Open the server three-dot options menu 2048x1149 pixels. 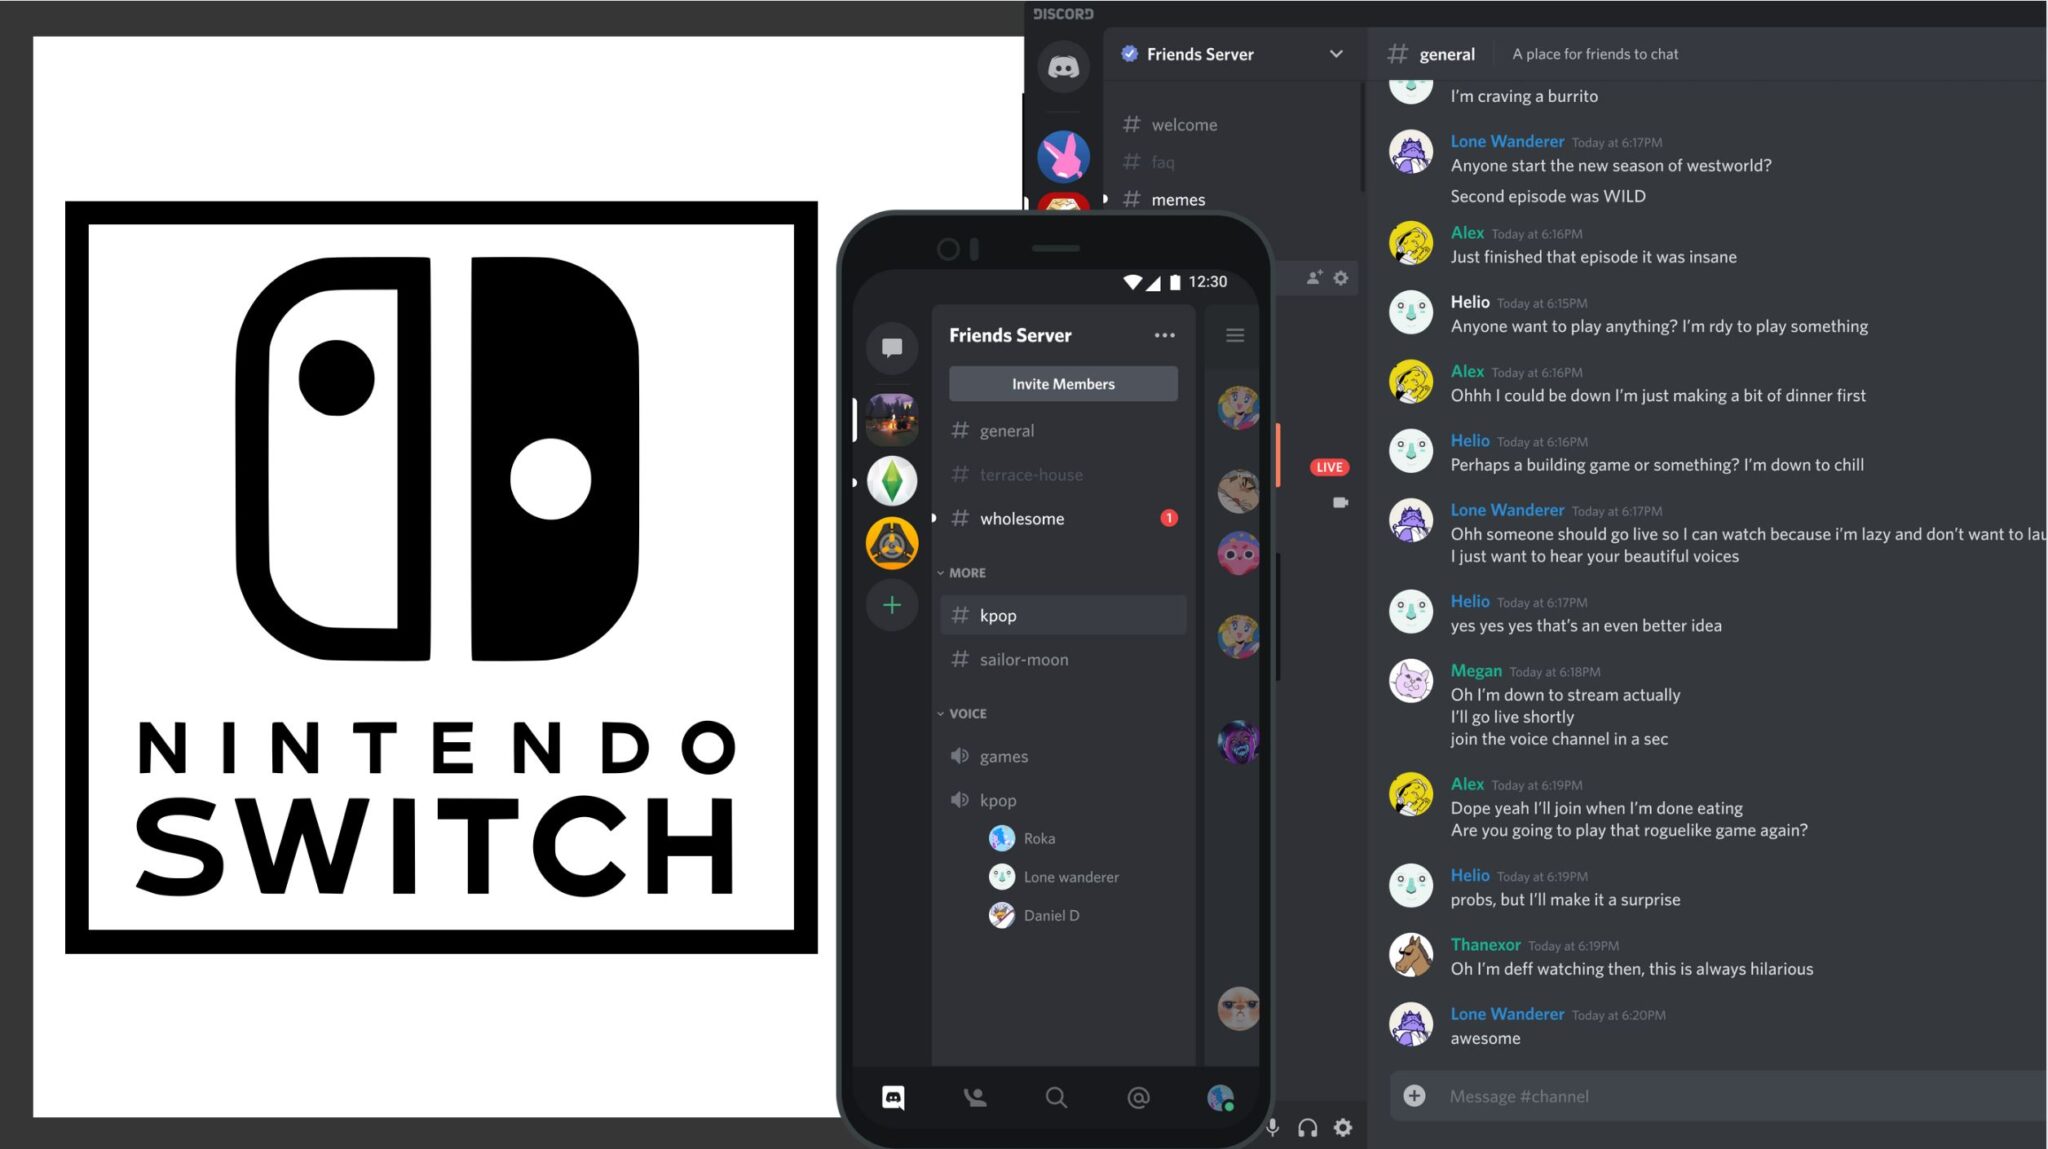click(1164, 335)
